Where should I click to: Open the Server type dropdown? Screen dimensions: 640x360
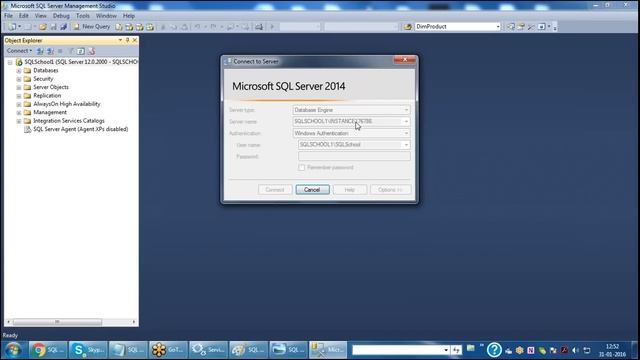click(406, 110)
